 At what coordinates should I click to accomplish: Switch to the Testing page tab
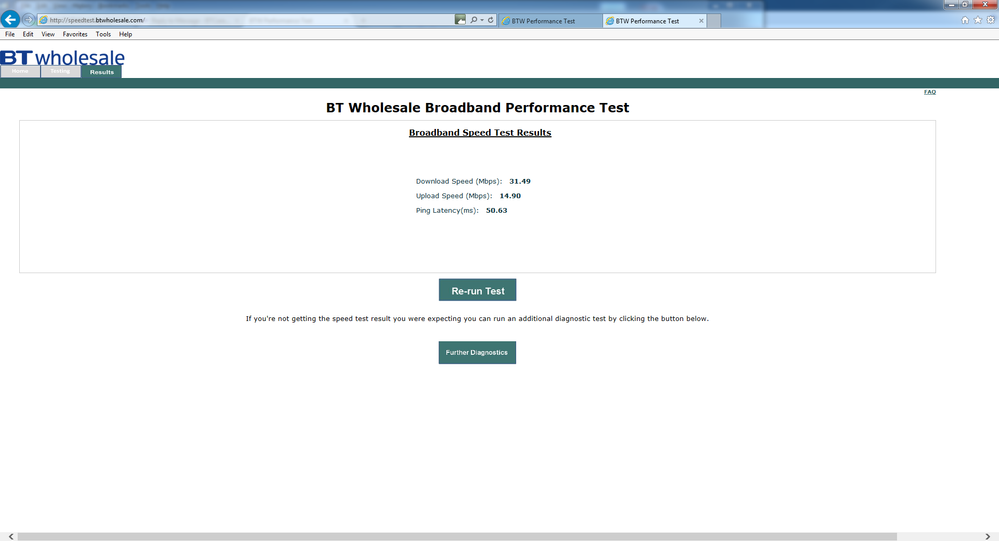(61, 71)
